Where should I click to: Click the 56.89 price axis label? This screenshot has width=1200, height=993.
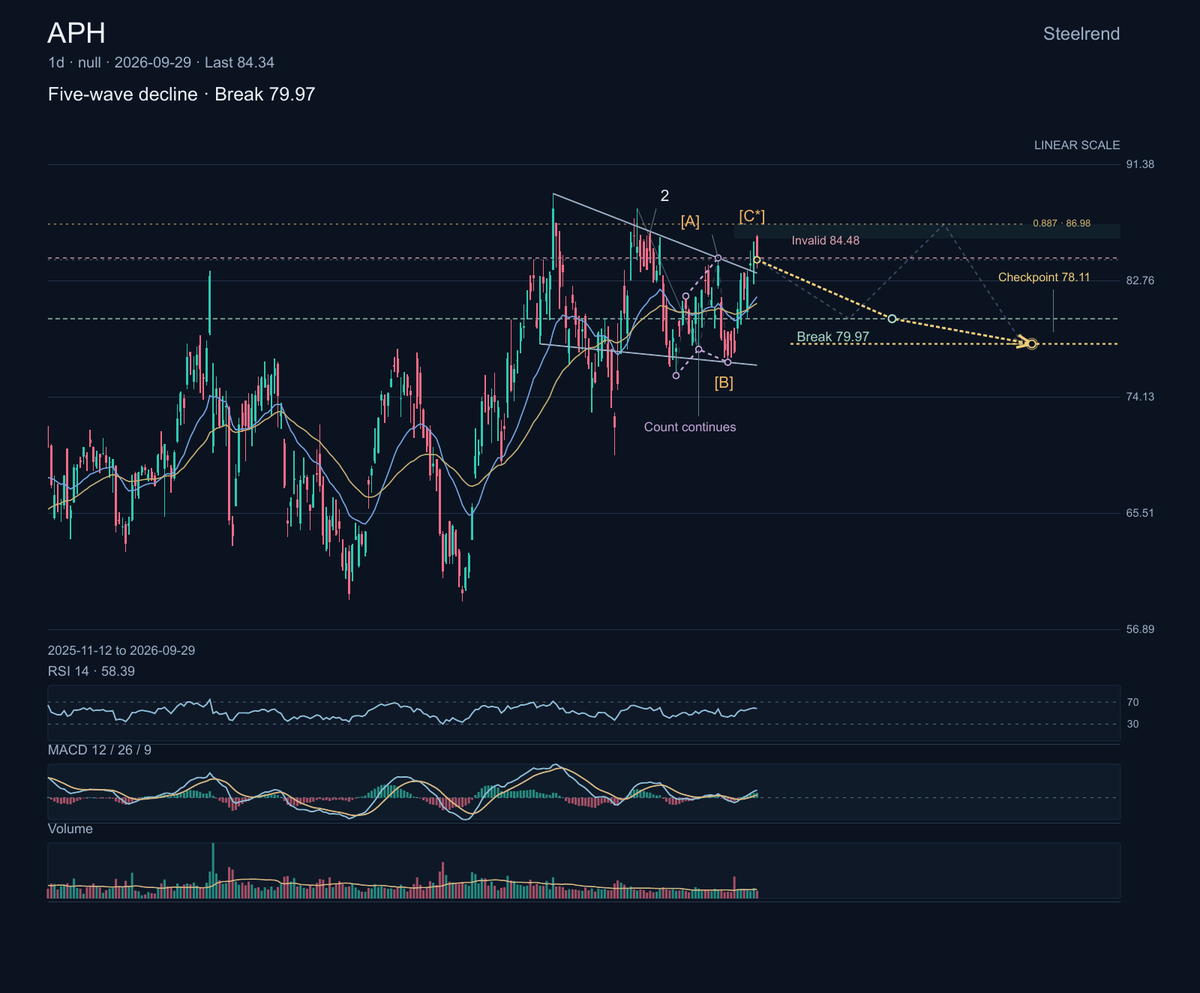click(1140, 629)
